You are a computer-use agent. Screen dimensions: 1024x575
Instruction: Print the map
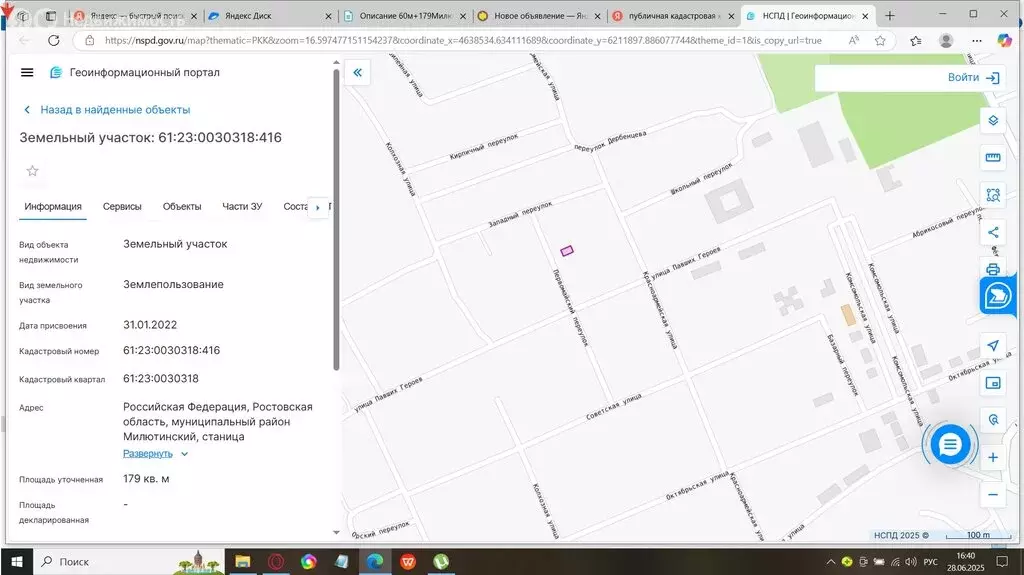[x=993, y=269]
